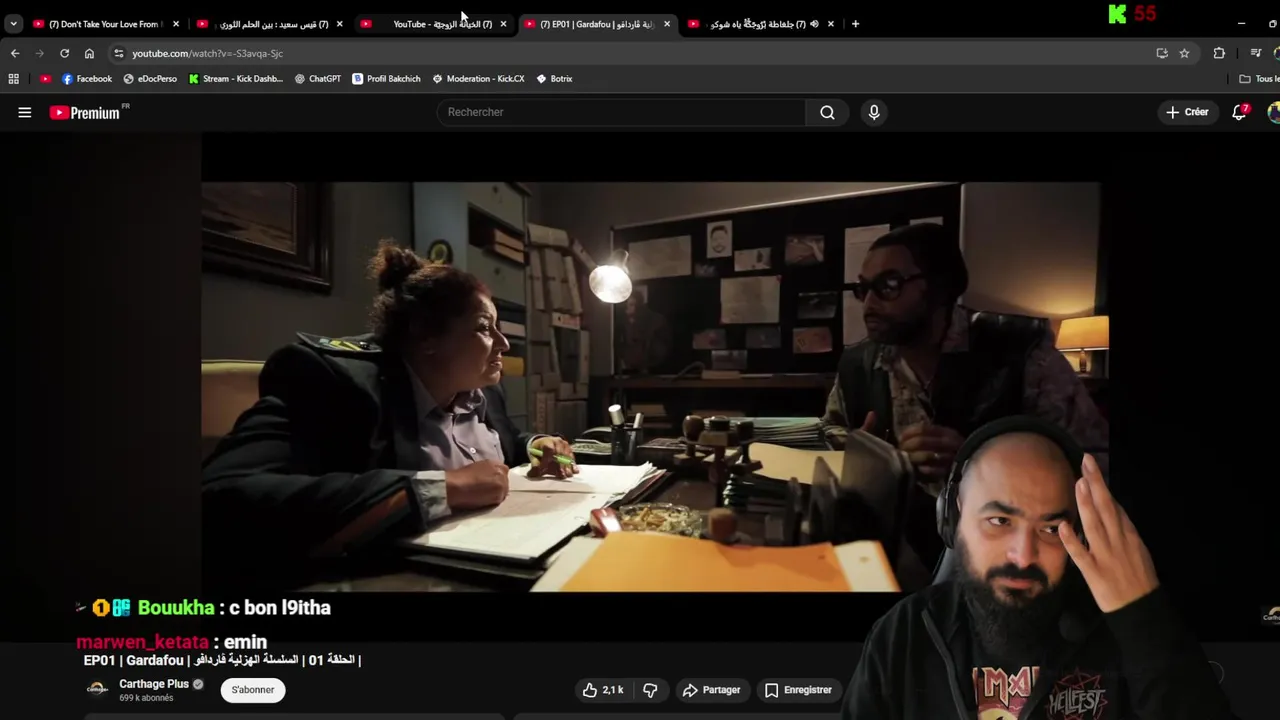Image resolution: width=1280 pixels, height=720 pixels.
Task: Start voice search with microphone icon
Action: tap(874, 112)
